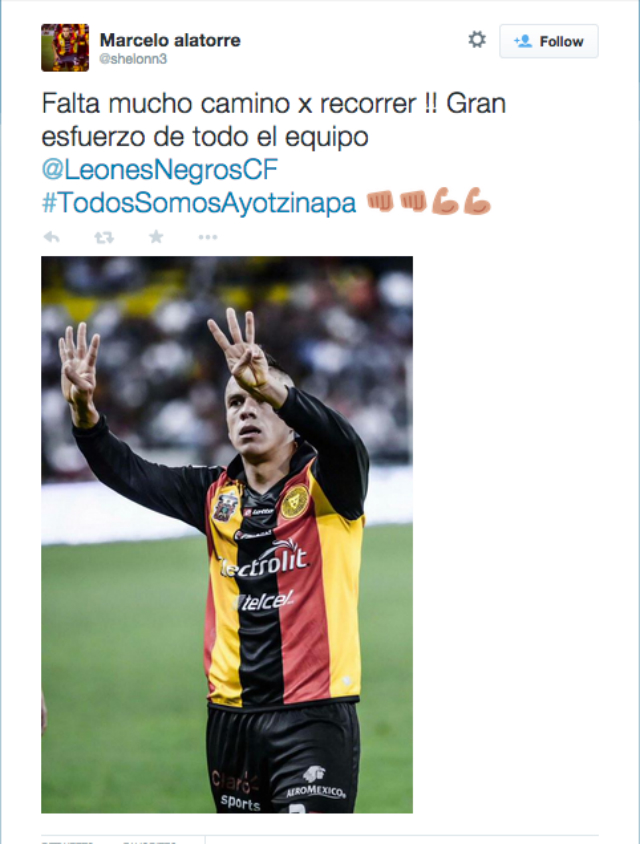The image size is (640, 844).
Task: View Marcelo alatorre's profile avatar
Action: (x=65, y=47)
